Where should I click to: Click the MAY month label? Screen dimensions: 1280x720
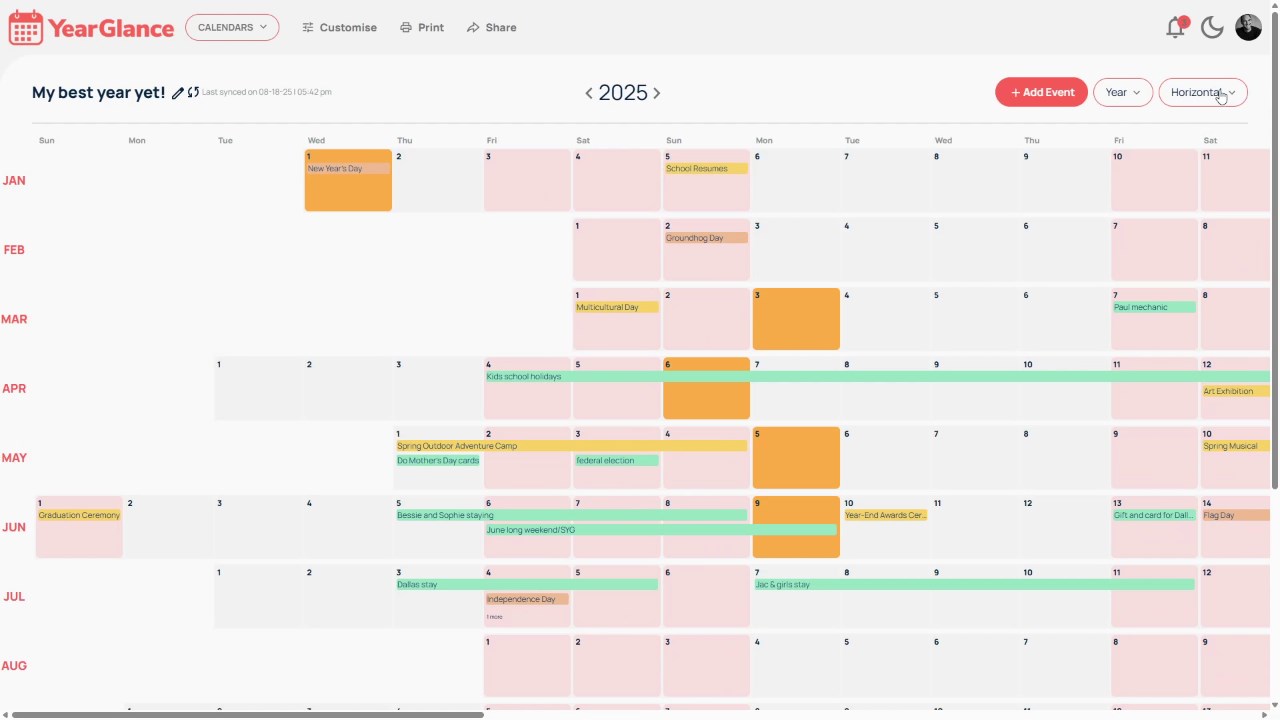click(x=14, y=458)
